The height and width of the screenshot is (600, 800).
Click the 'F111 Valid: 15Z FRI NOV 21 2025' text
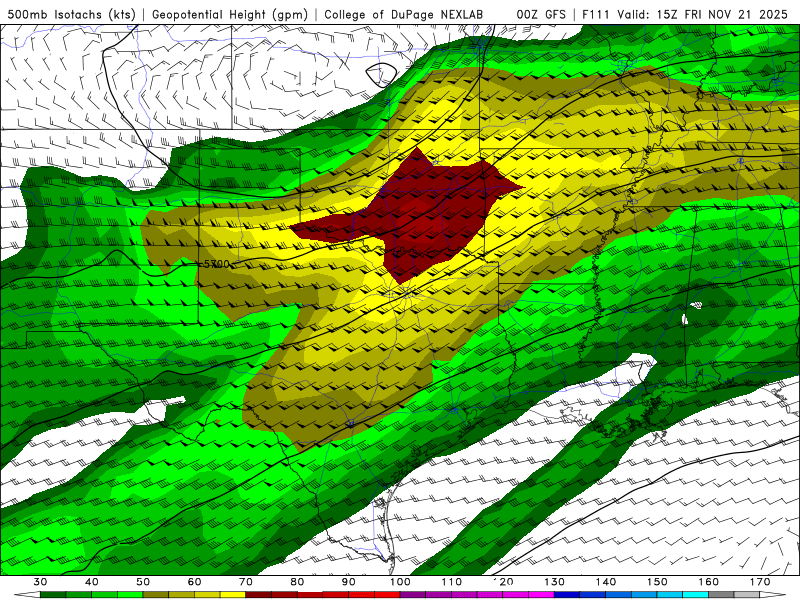(x=685, y=14)
